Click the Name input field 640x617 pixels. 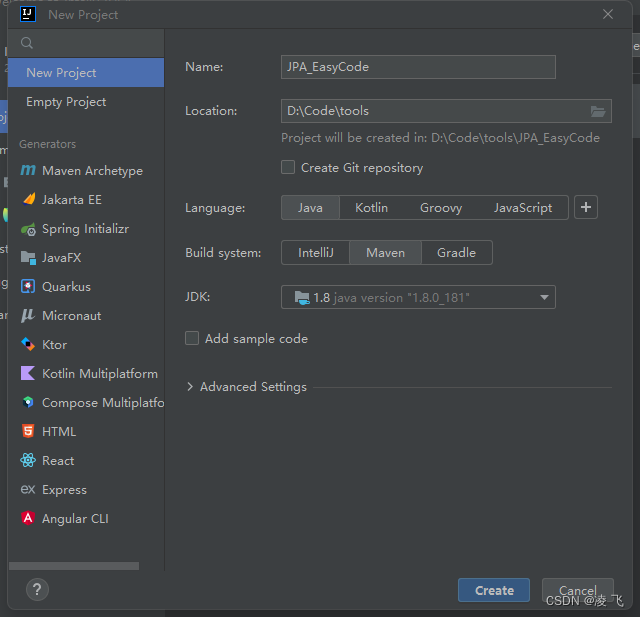(x=418, y=67)
